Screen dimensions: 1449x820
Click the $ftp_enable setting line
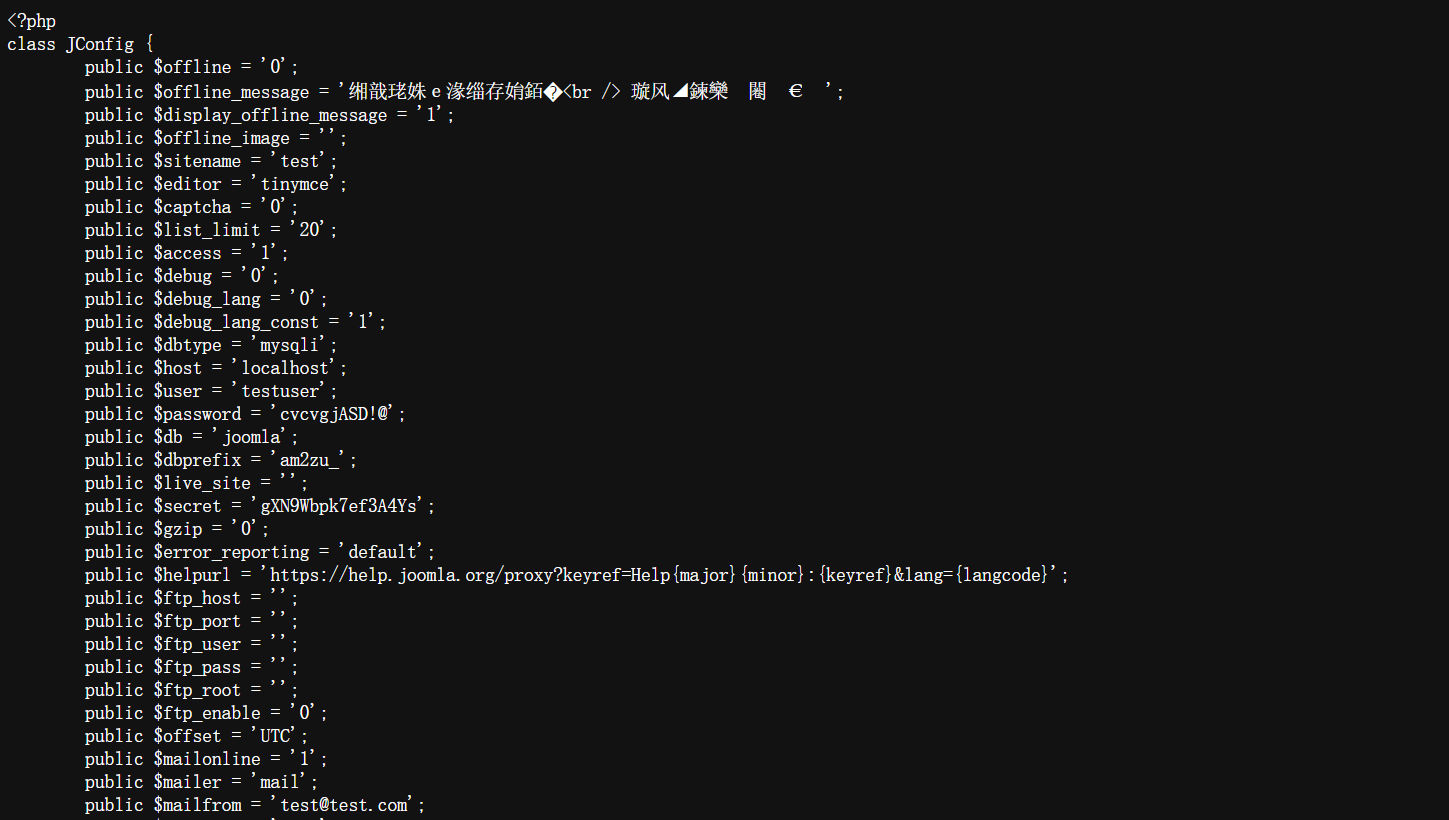[x=206, y=712]
